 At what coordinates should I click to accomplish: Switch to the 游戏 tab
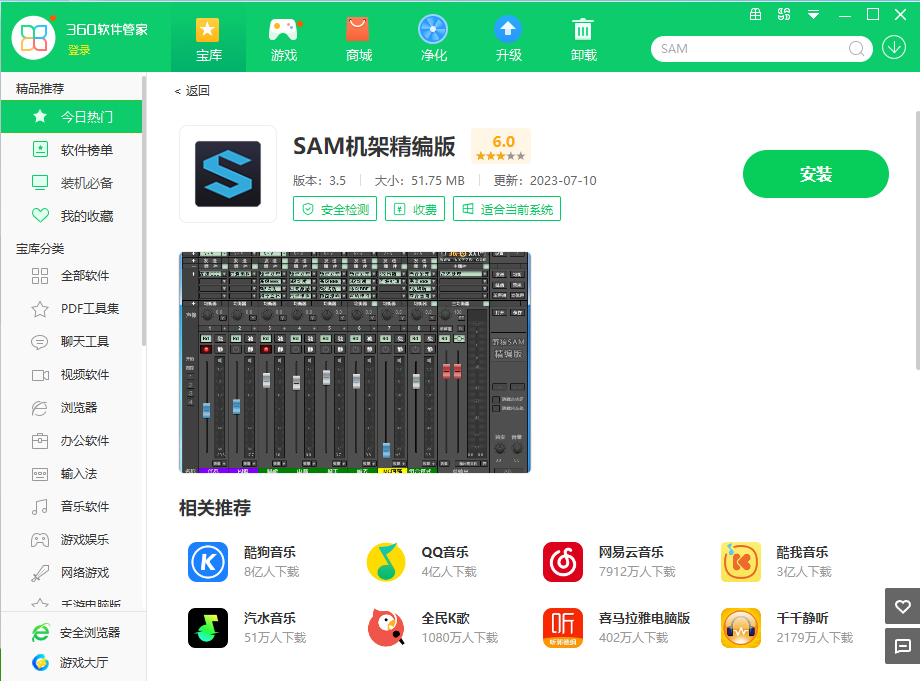tap(283, 39)
